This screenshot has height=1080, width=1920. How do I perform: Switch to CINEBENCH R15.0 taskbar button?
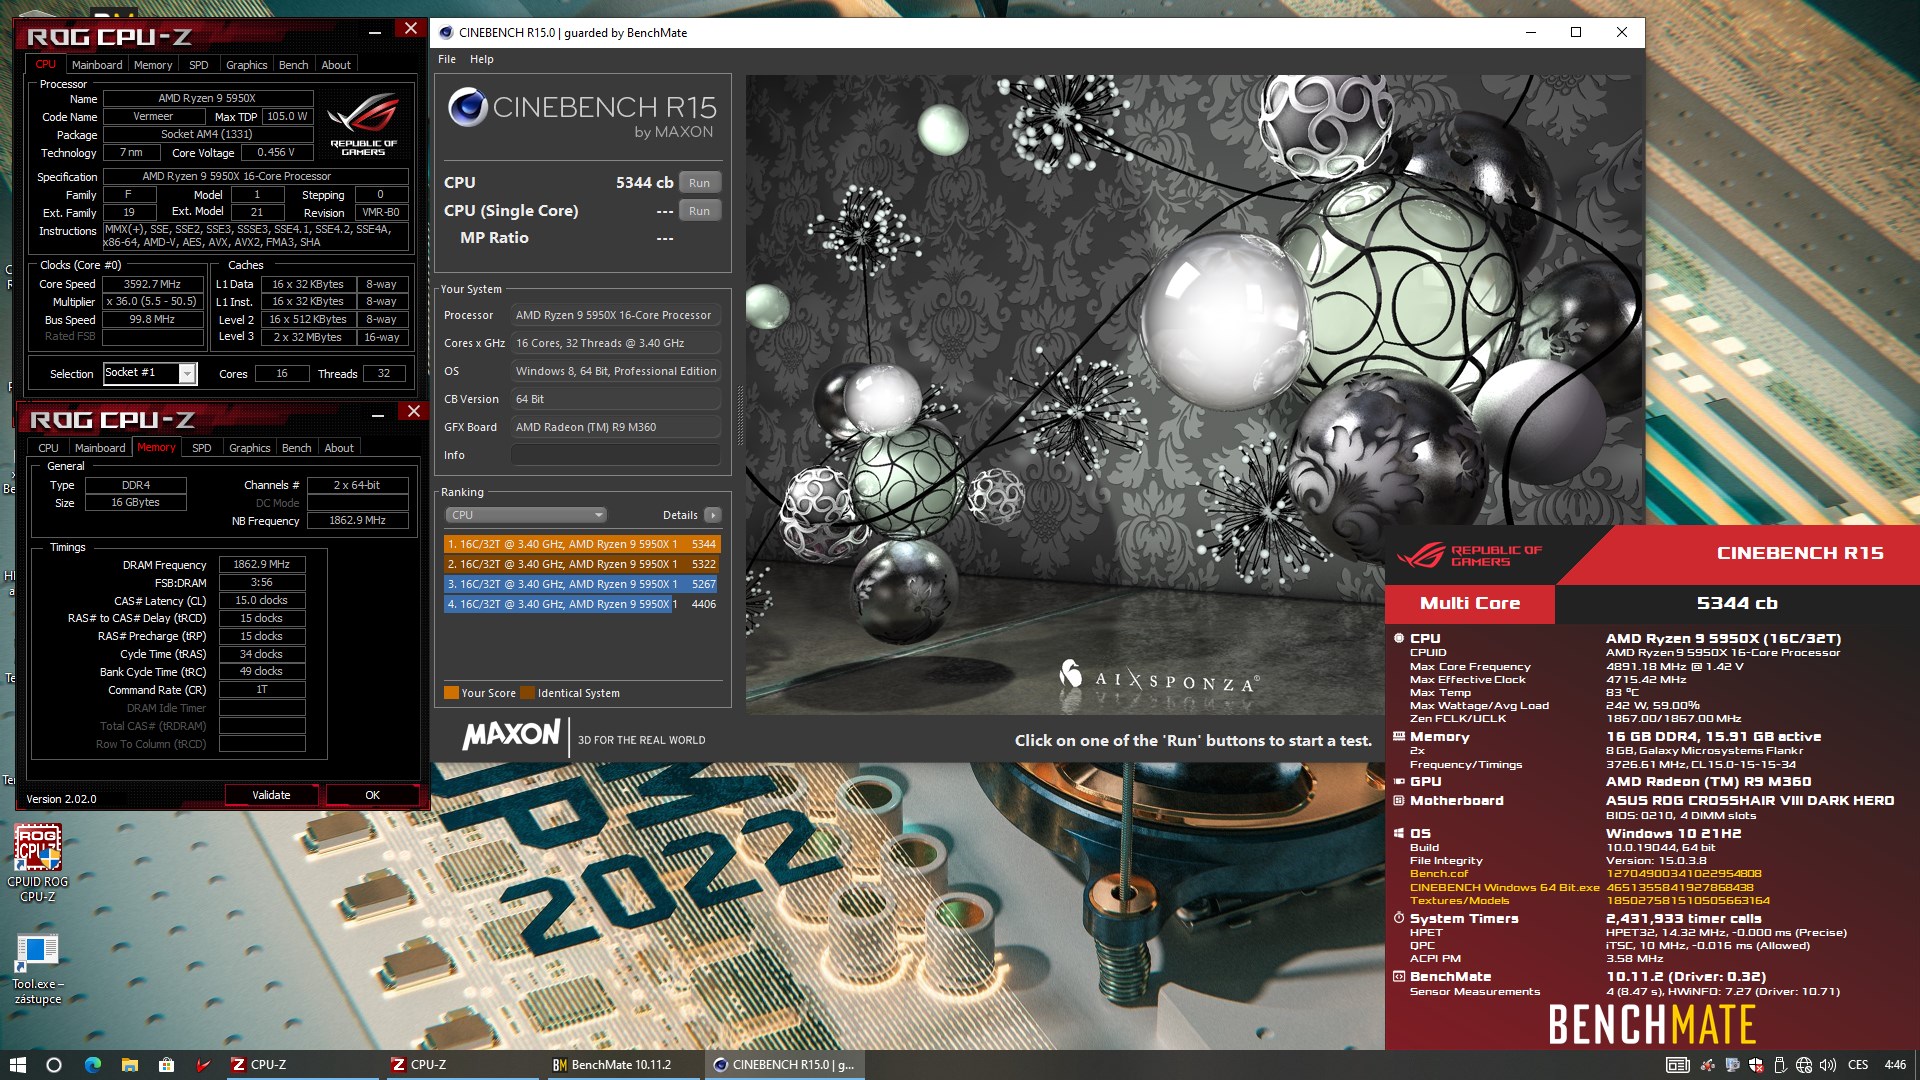click(x=784, y=1065)
